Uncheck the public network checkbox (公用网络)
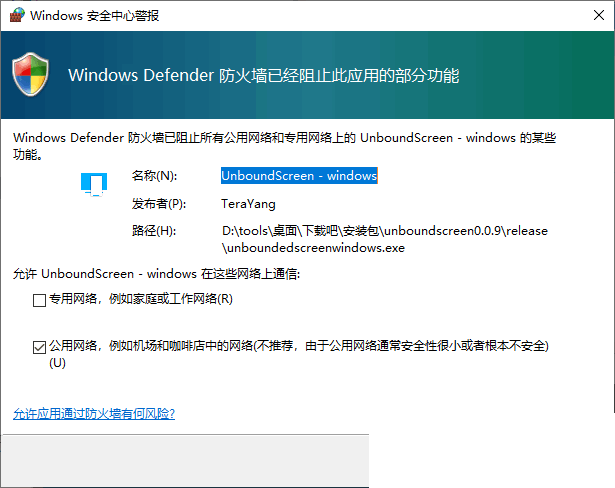The width and height of the screenshot is (615, 488). (x=39, y=347)
